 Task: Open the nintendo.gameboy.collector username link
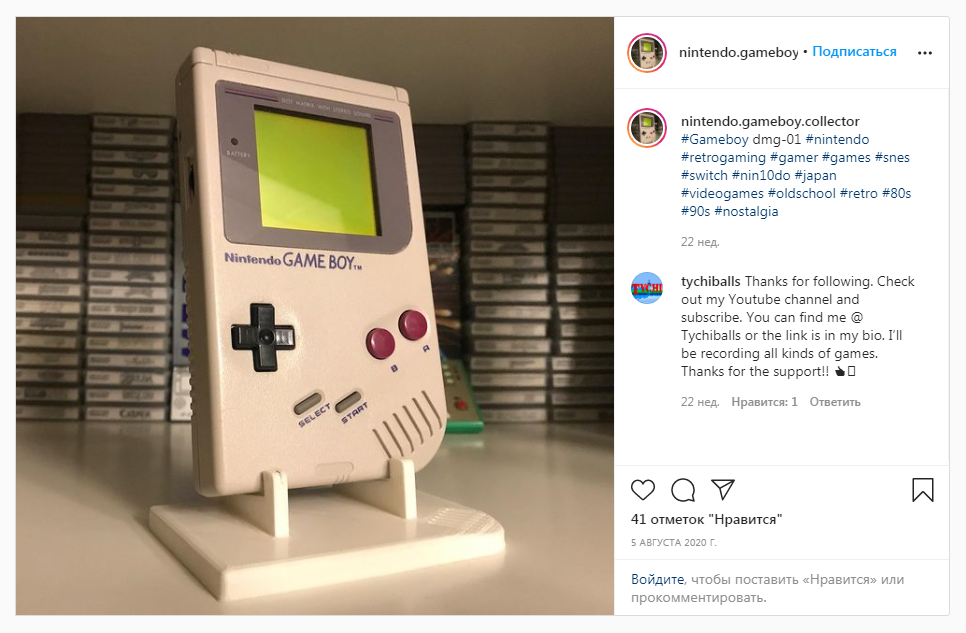click(770, 121)
